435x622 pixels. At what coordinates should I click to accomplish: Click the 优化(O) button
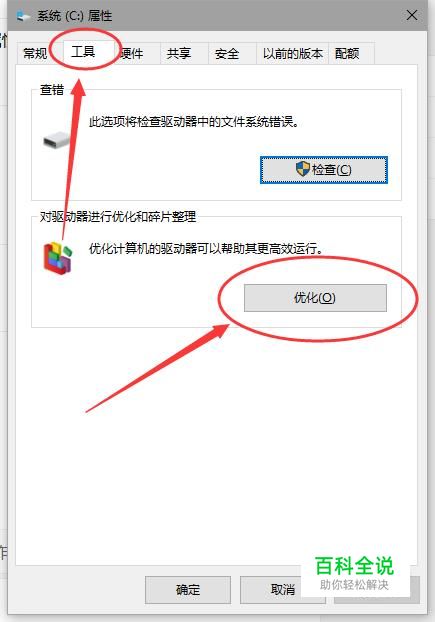315,298
